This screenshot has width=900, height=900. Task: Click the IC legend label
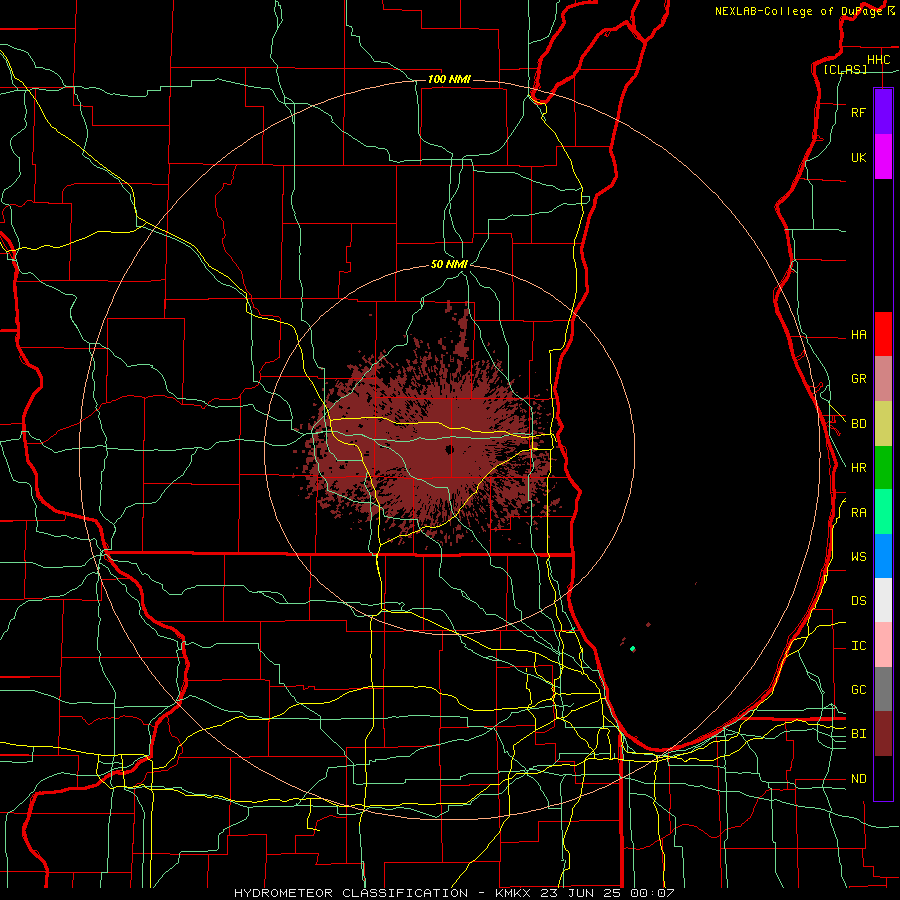pyautogui.click(x=858, y=646)
